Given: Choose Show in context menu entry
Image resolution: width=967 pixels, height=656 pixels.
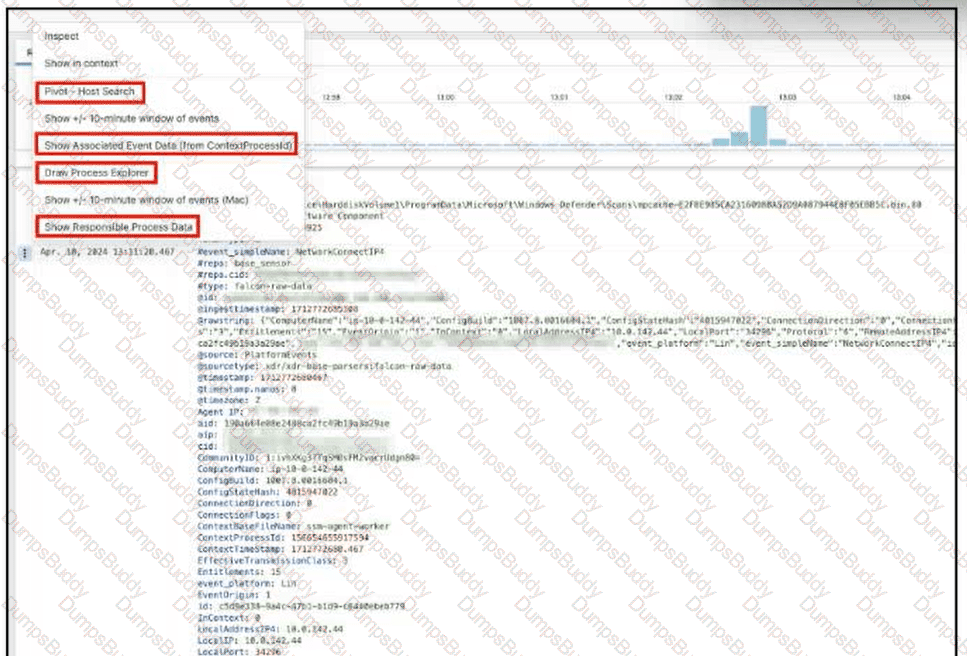Looking at the screenshot, I should 81,64.
